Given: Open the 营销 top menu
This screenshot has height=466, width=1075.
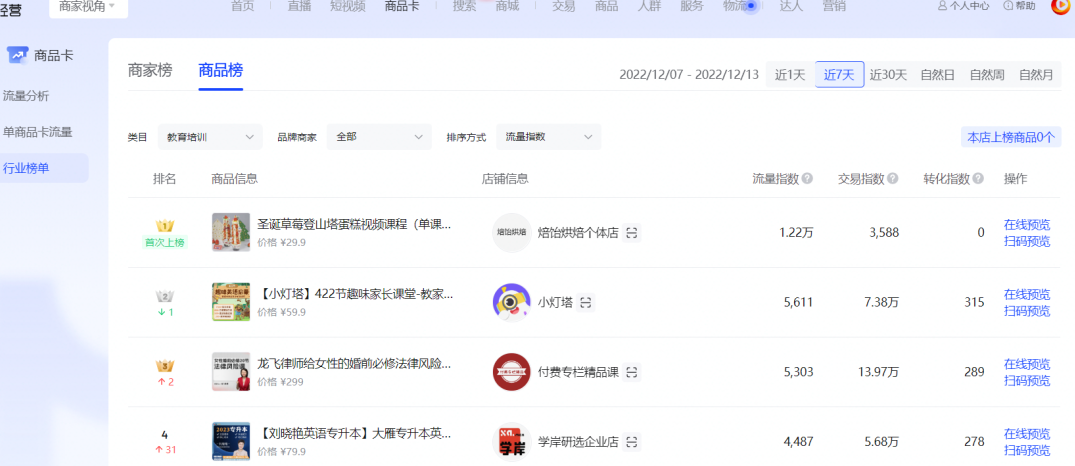Looking at the screenshot, I should click(834, 6).
